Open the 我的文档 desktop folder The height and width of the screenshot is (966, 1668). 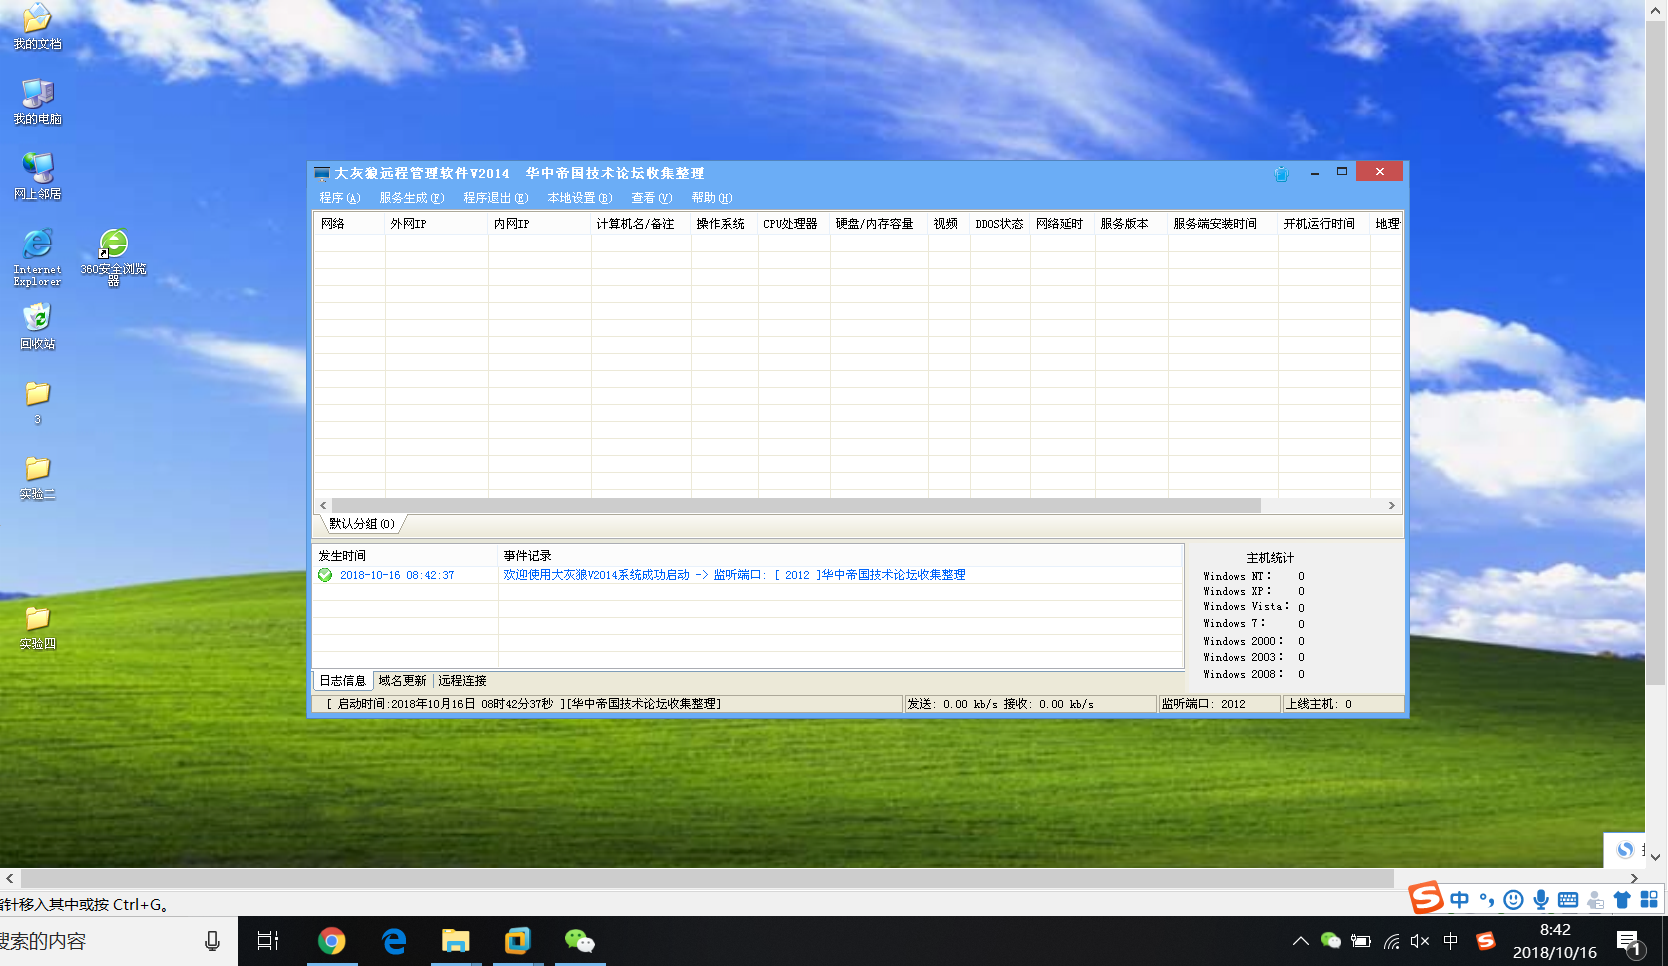pyautogui.click(x=37, y=25)
